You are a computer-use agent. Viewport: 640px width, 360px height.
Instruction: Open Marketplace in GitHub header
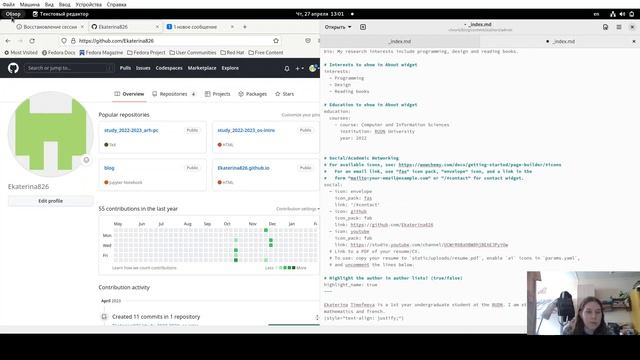click(202, 68)
